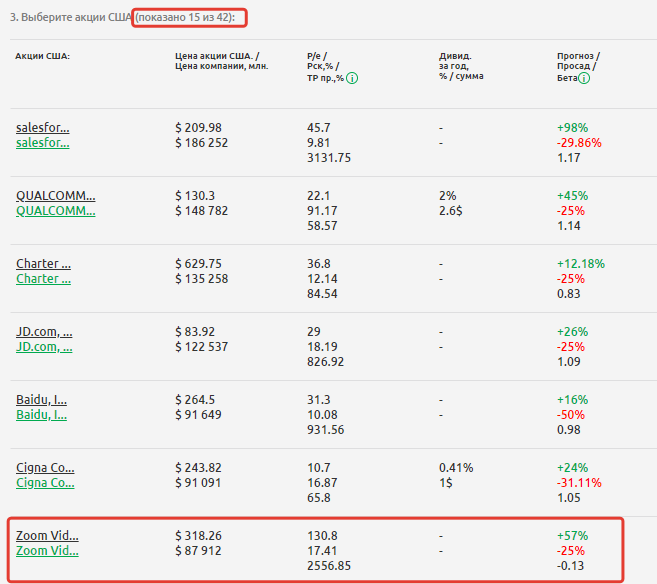Open the black salesforce stock link
Image resolution: width=657 pixels, height=584 pixels.
[x=43, y=127]
